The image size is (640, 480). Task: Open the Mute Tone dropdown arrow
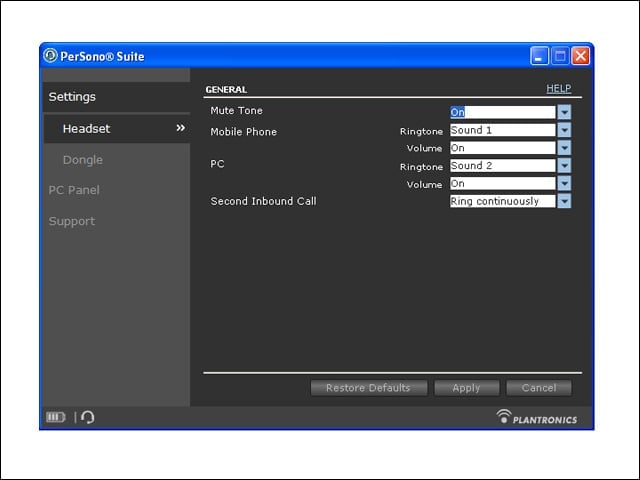coord(564,112)
